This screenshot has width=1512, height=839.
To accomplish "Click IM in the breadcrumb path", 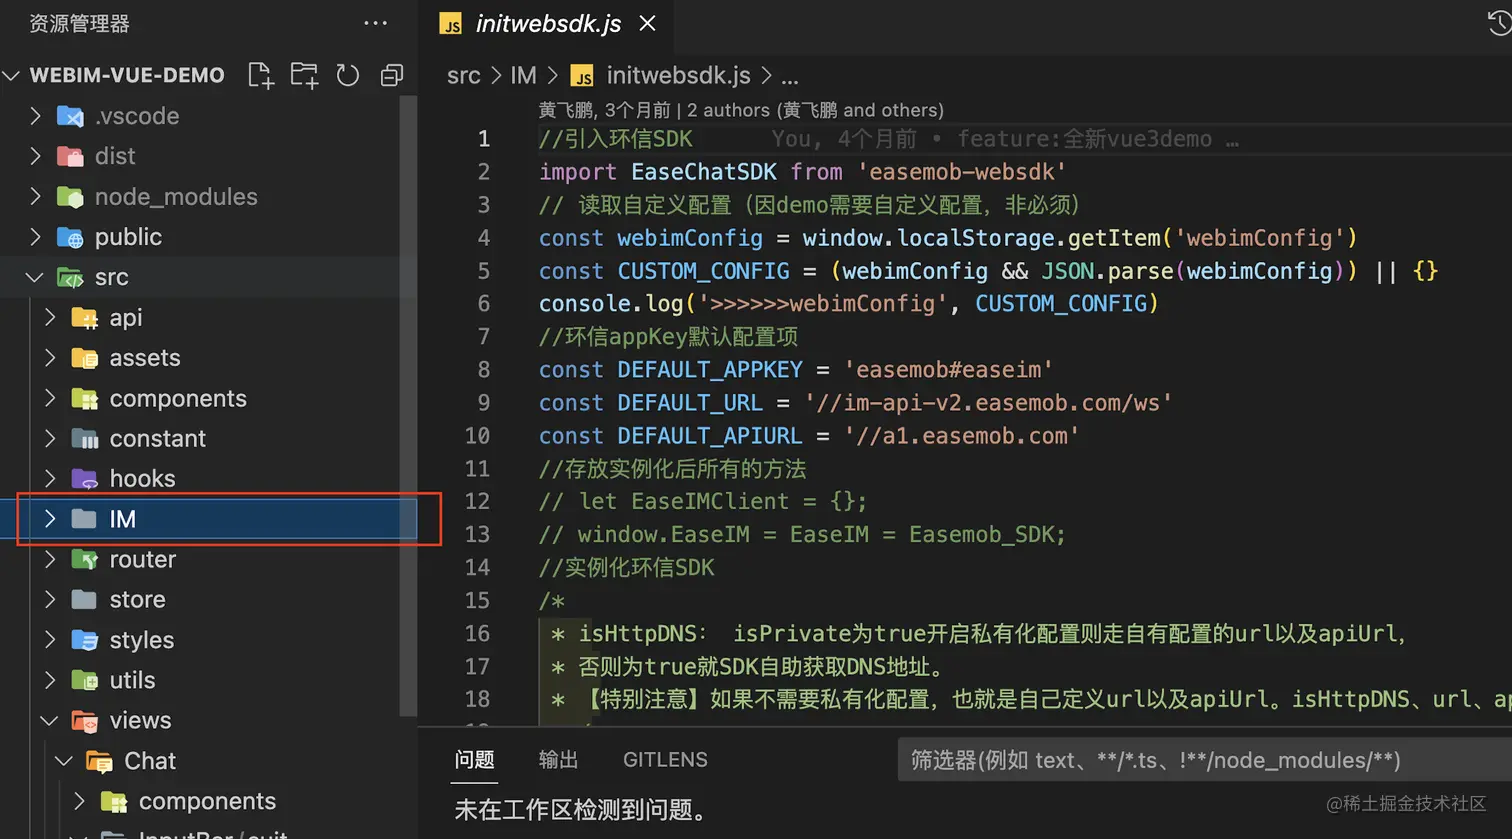I will click(523, 76).
